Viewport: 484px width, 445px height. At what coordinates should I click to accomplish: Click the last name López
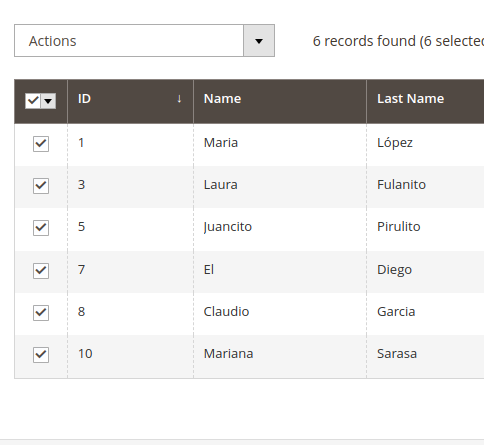tap(395, 143)
